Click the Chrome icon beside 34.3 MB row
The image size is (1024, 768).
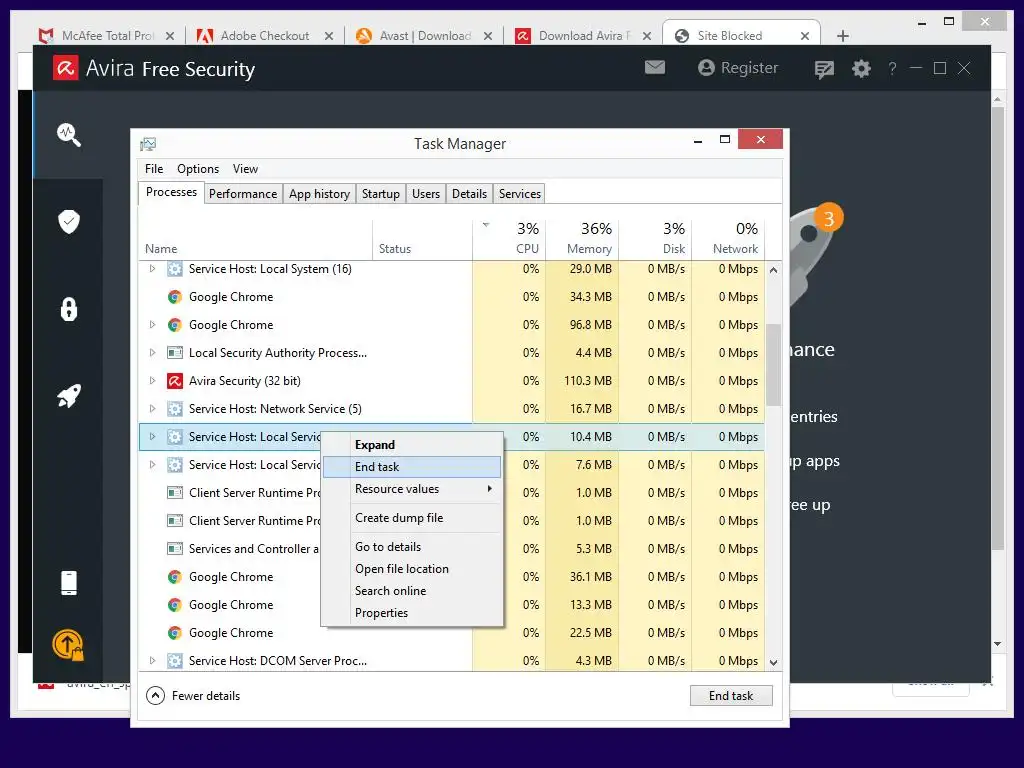coord(174,296)
